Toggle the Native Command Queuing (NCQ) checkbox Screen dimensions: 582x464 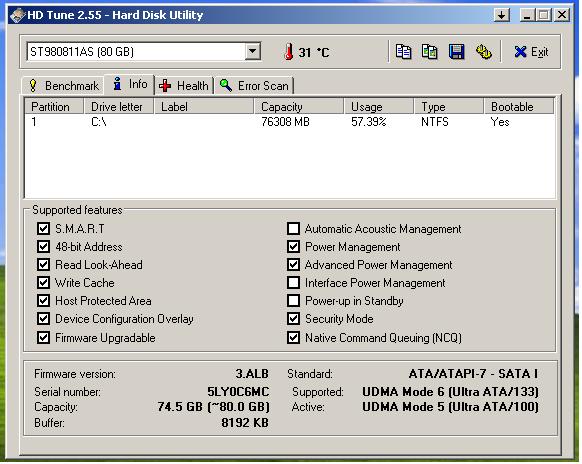[293, 337]
